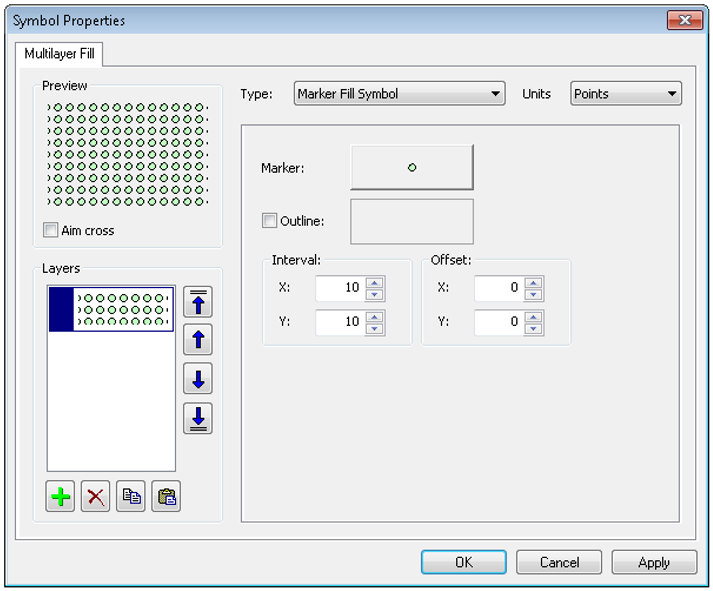Paste layer from clipboard

166,497
